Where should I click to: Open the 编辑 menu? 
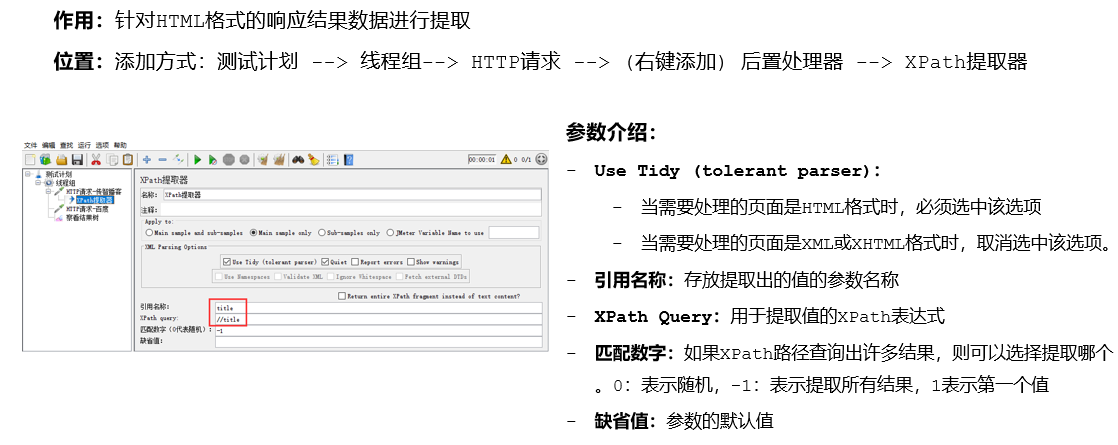[x=48, y=145]
